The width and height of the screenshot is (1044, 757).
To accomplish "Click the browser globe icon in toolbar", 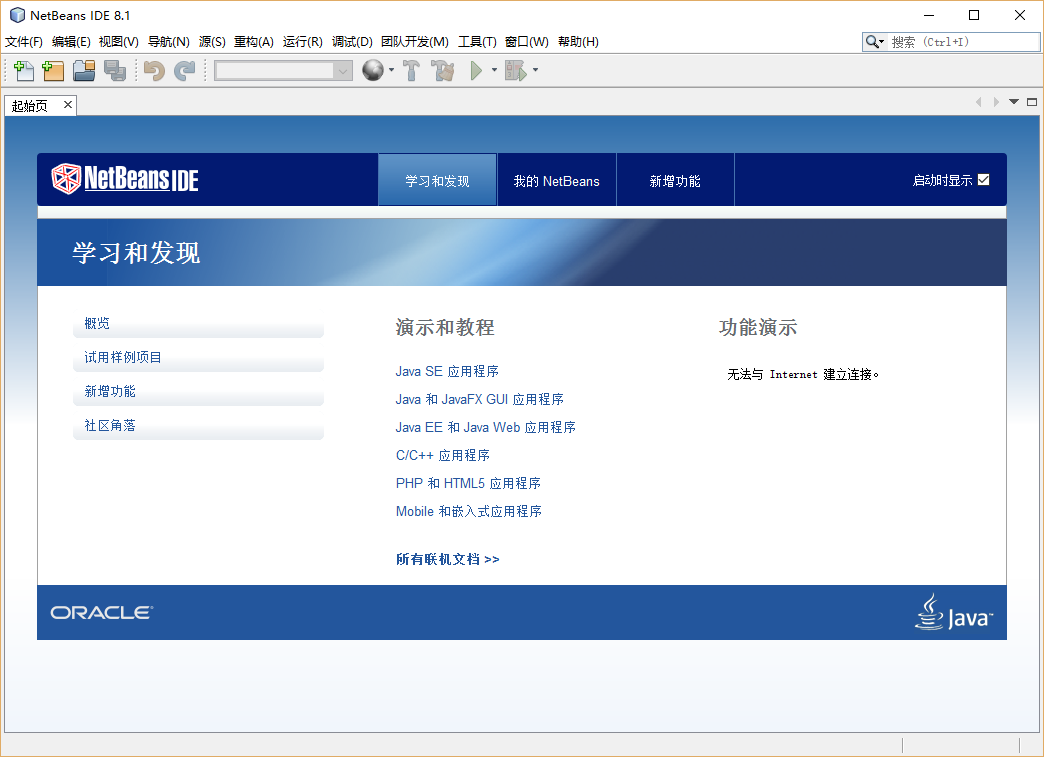I will tap(372, 71).
